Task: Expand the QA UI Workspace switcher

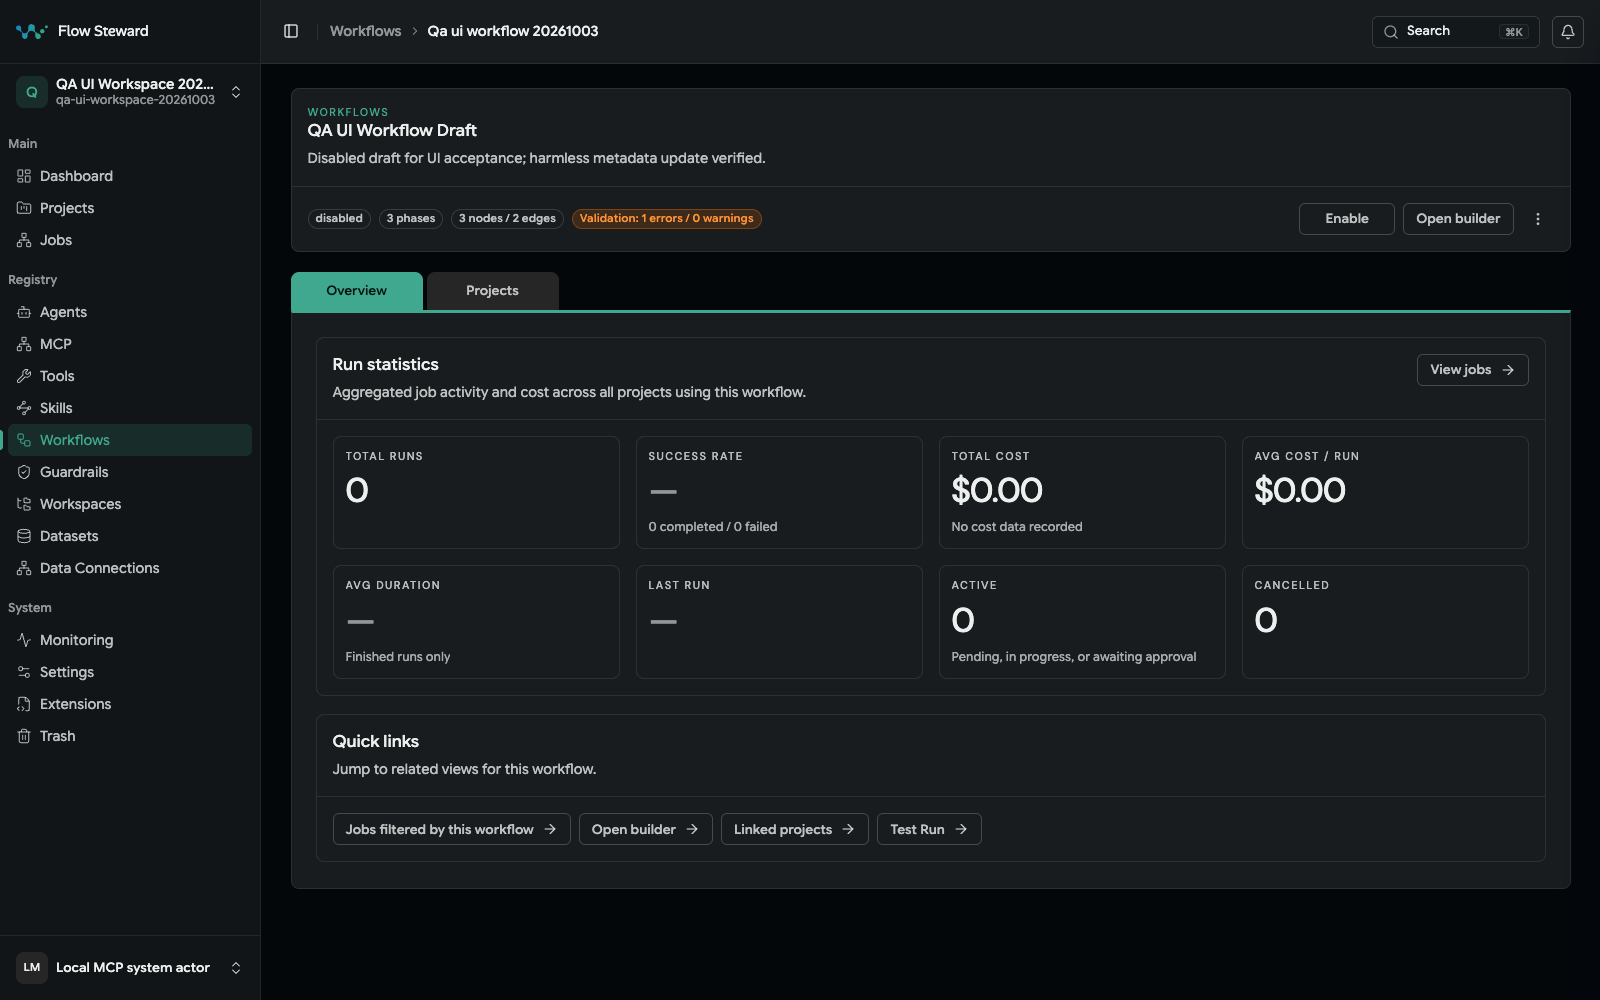Action: [x=130, y=92]
